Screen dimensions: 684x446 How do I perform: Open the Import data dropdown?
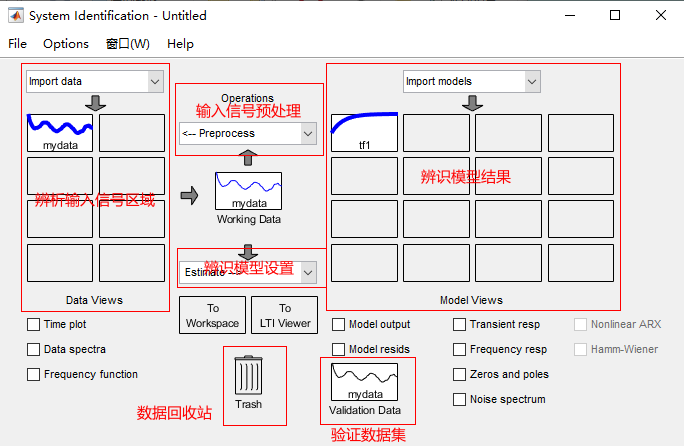pyautogui.click(x=94, y=81)
